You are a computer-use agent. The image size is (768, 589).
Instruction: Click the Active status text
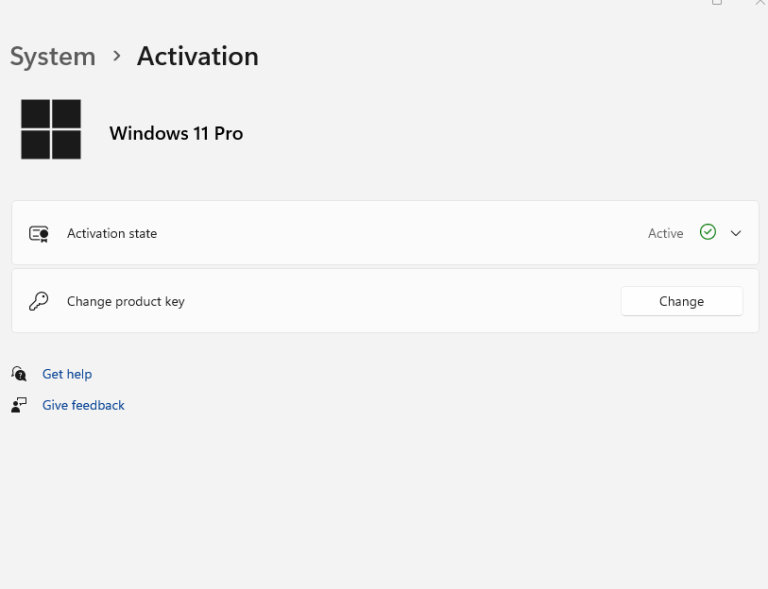tap(666, 234)
